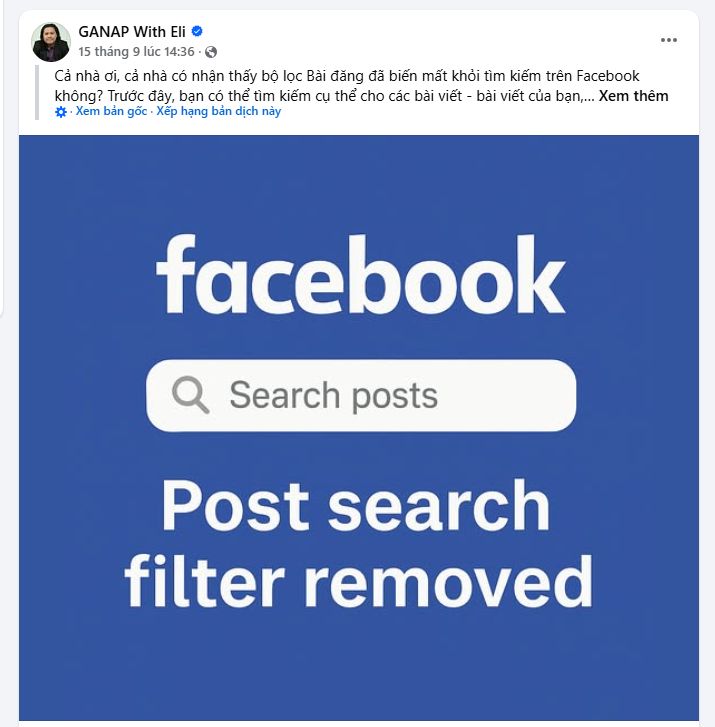Open the GANAP With Eli page name
Viewport: 715px width, 727px height.
[x=132, y=32]
